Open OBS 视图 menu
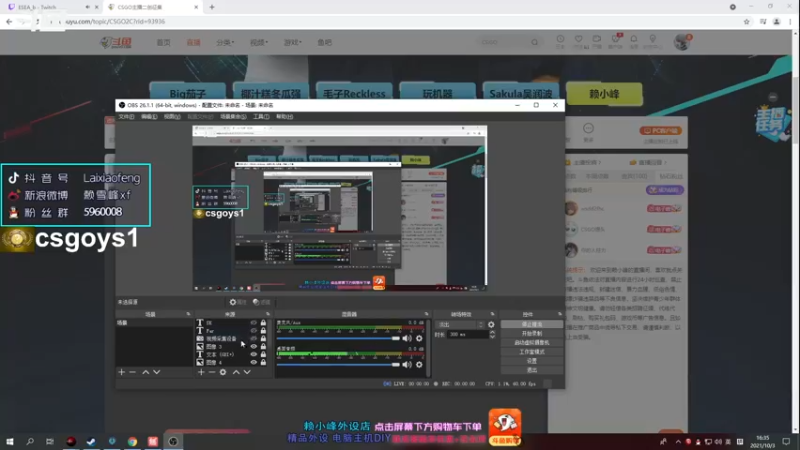 [172, 117]
